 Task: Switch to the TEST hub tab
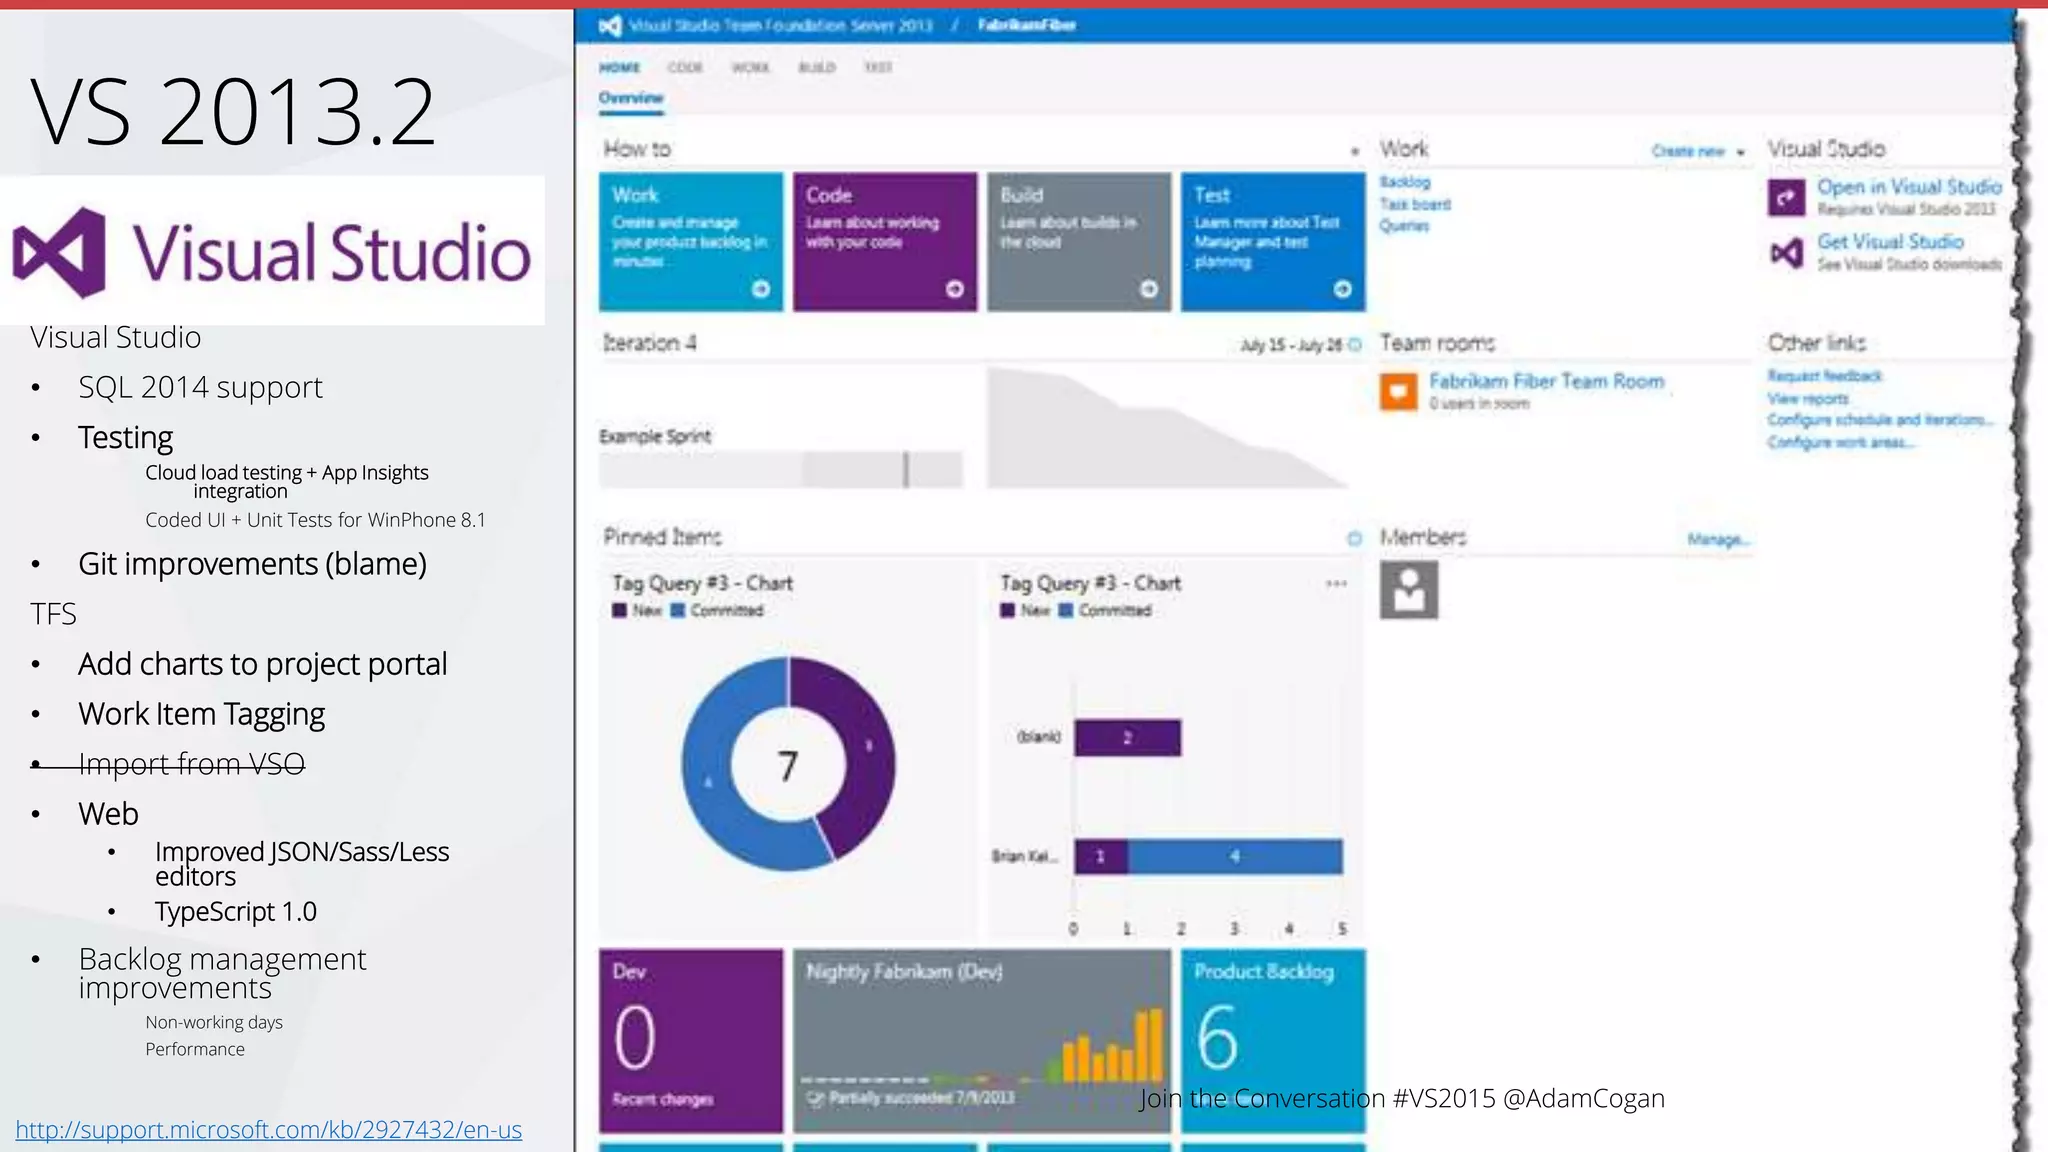[878, 68]
